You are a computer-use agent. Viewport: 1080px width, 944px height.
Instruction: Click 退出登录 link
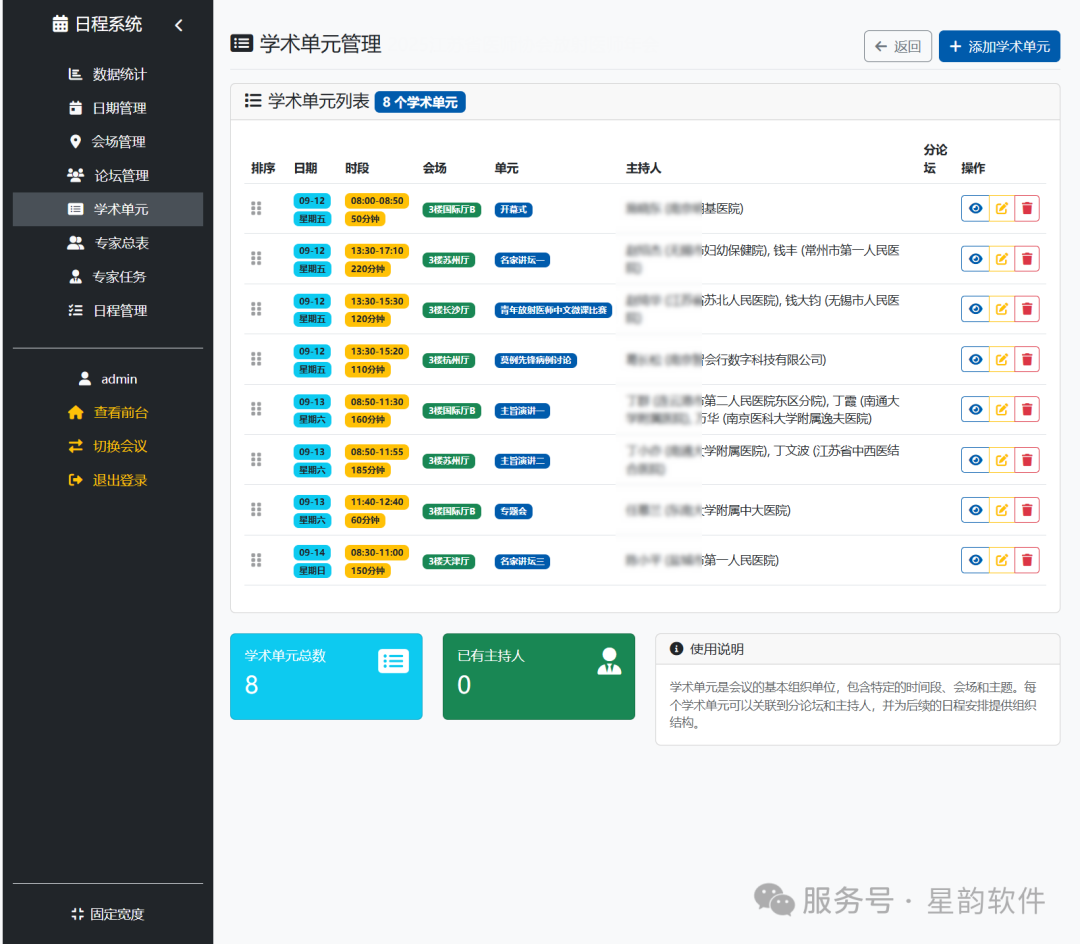[107, 480]
